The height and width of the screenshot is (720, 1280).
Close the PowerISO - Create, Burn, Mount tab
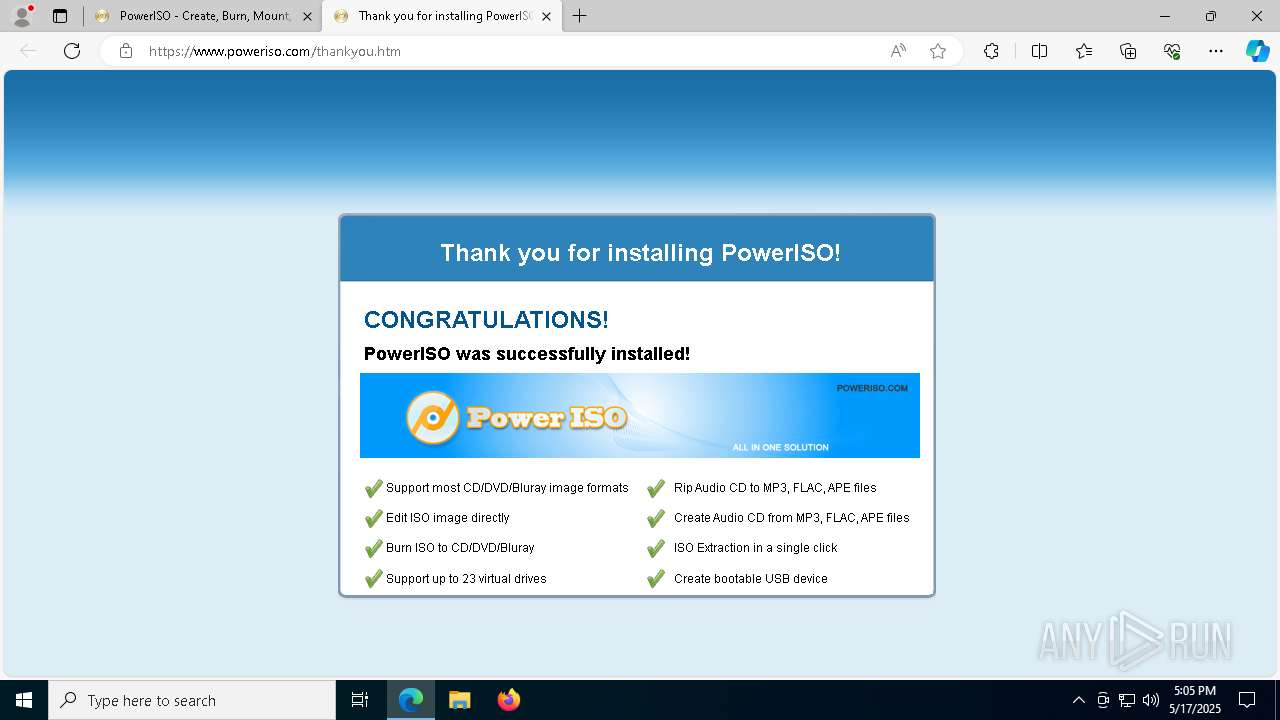[307, 16]
